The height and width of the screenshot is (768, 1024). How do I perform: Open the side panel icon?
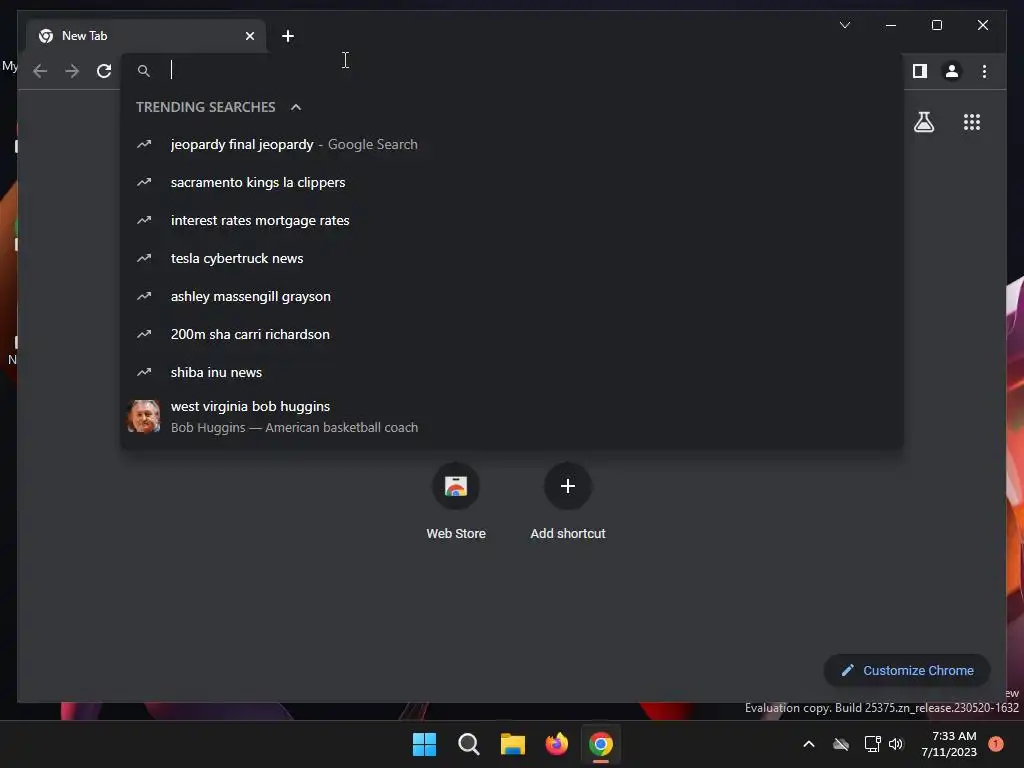coord(920,71)
